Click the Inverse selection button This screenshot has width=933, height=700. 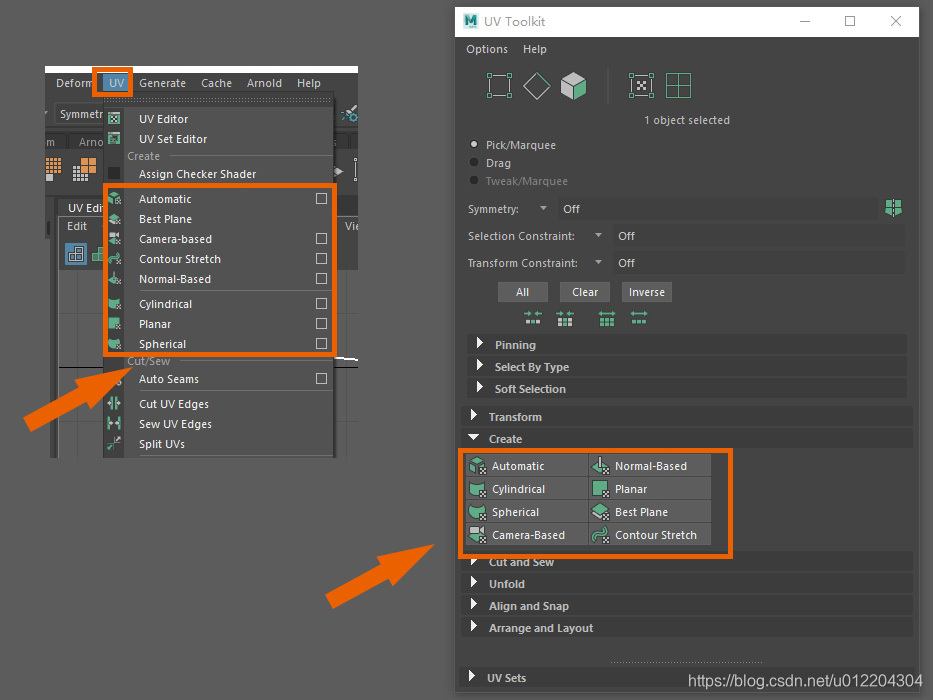[x=647, y=292]
